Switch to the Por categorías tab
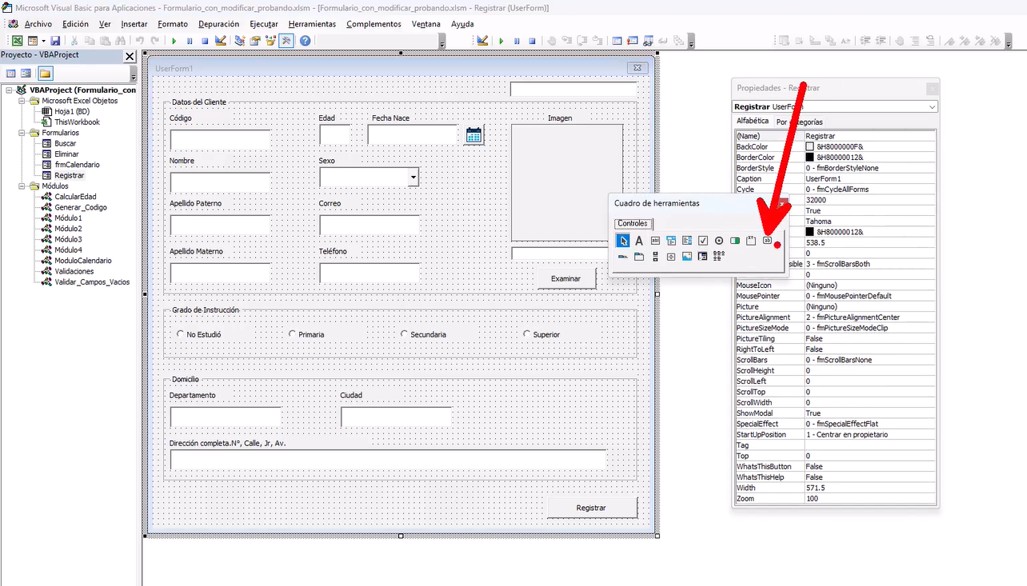The width and height of the screenshot is (1027, 586). [x=800, y=122]
